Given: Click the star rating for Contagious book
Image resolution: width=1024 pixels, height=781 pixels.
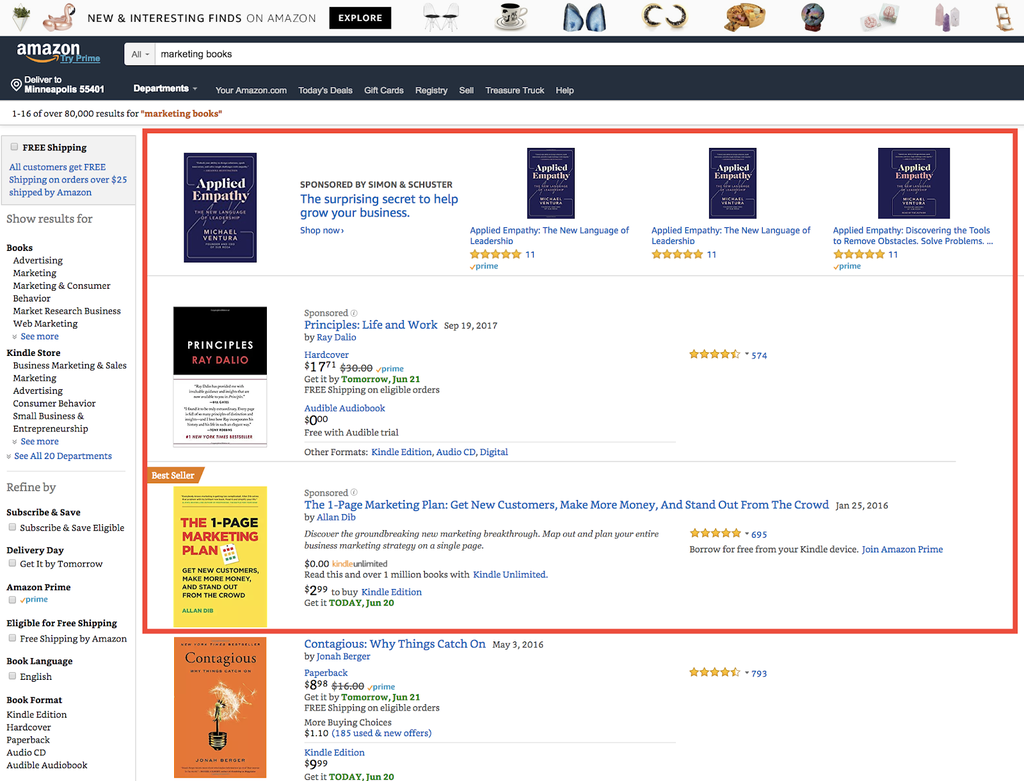Looking at the screenshot, I should coord(714,673).
